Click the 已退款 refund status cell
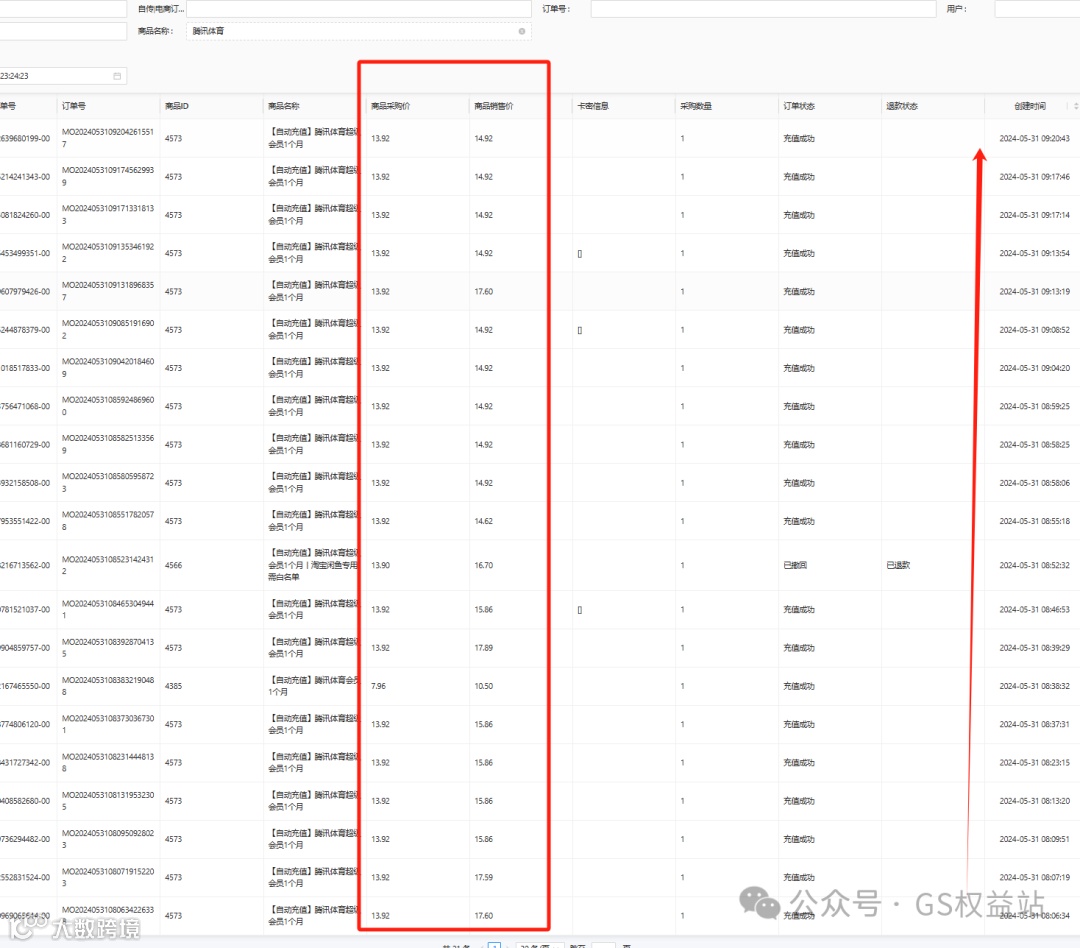1080x948 pixels. point(898,565)
